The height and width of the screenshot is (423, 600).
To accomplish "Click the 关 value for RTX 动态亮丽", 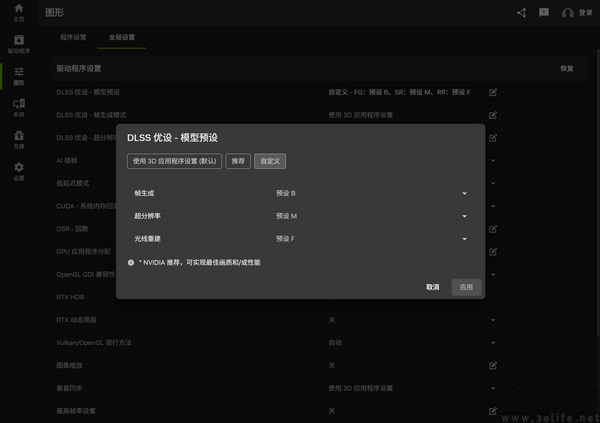I will (x=332, y=320).
